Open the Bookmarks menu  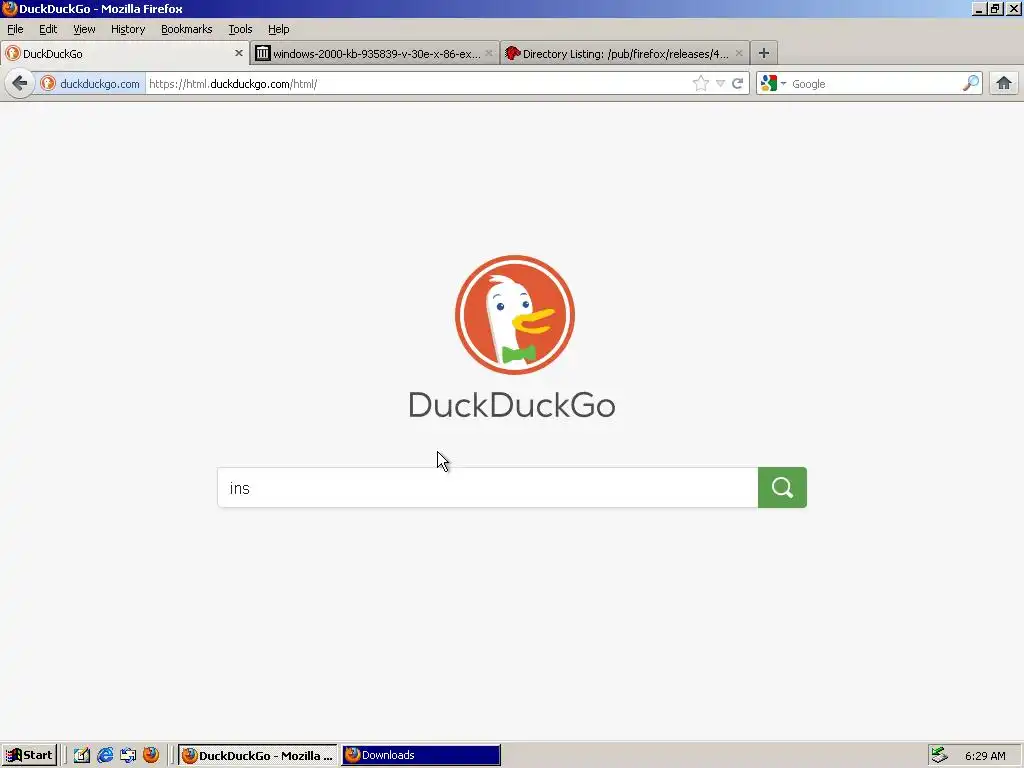pyautogui.click(x=187, y=29)
